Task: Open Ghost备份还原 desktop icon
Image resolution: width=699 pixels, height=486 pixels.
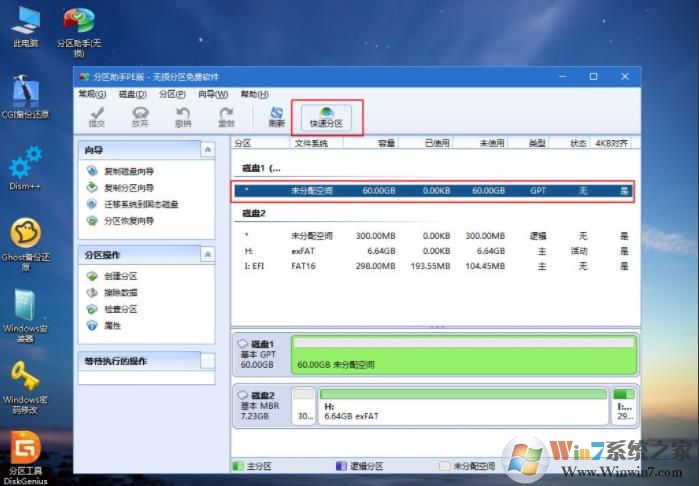Action: 25,245
